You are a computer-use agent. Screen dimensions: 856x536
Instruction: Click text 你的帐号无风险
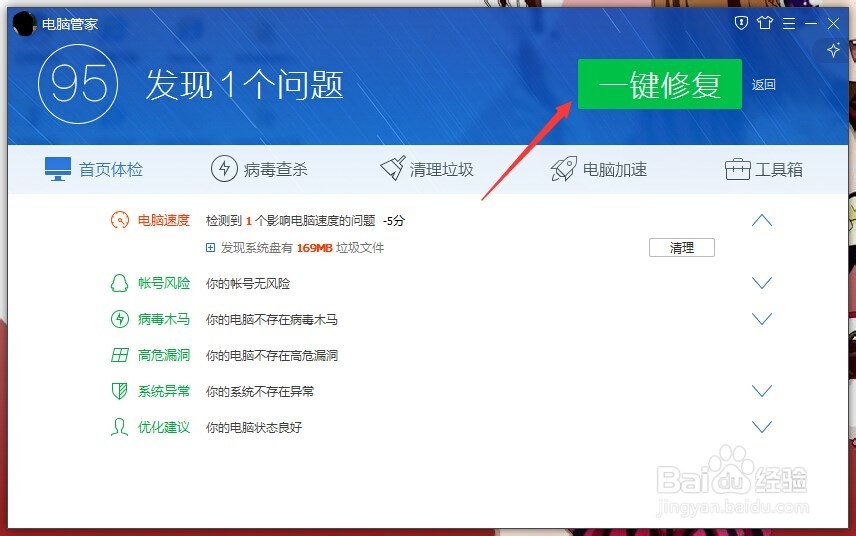(248, 283)
